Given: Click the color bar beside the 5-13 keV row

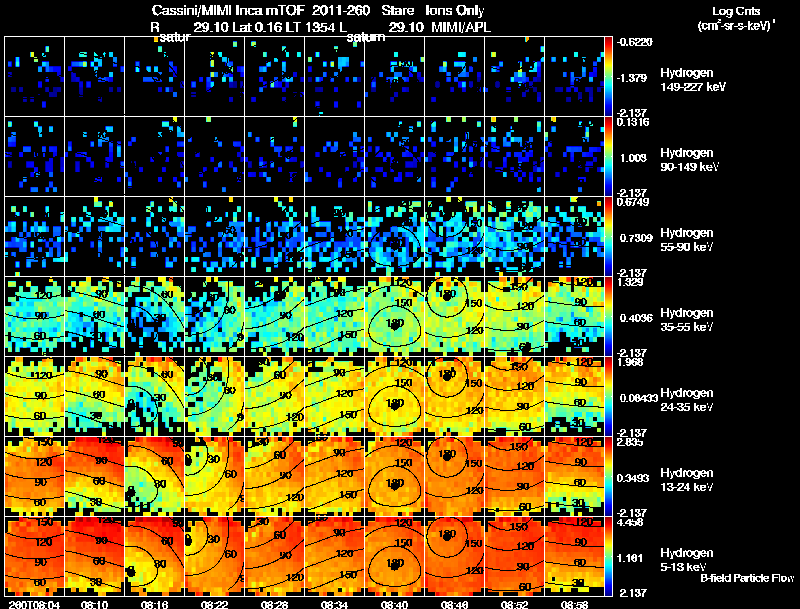Looking at the screenshot, I should (608, 557).
